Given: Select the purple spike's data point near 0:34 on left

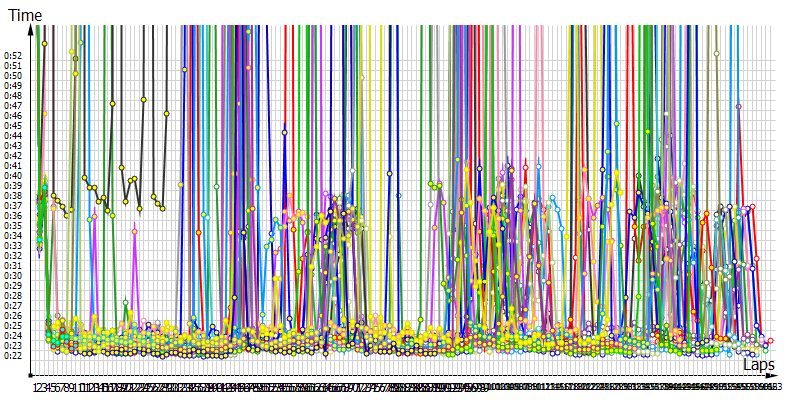Looking at the screenshot, I should coord(134,231).
